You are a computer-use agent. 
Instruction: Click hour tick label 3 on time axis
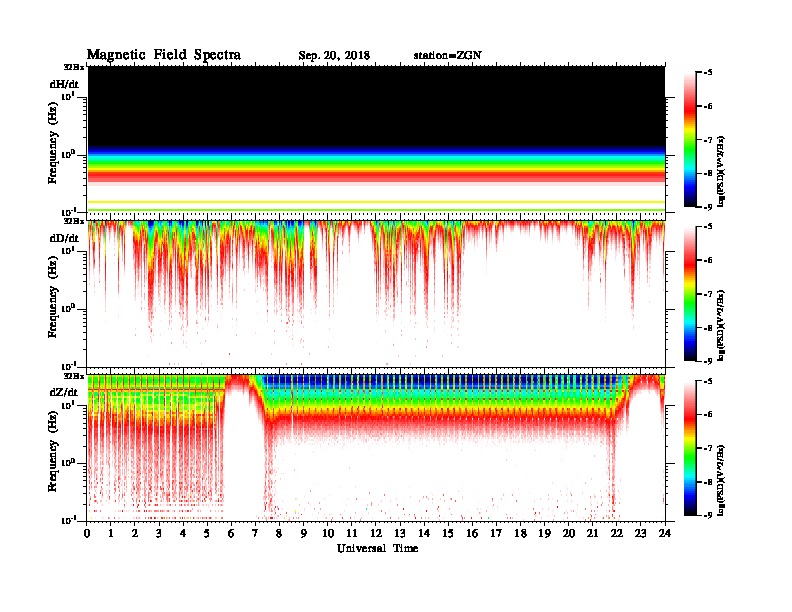159,533
